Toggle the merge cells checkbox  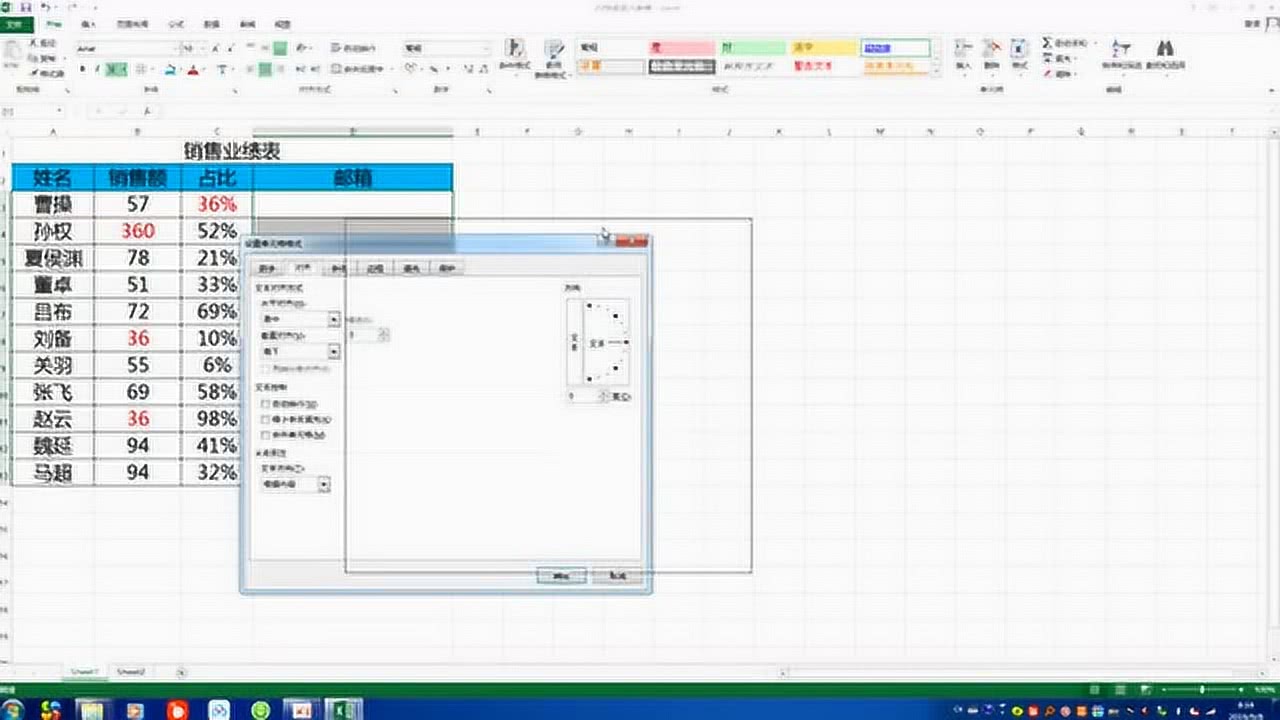pyautogui.click(x=265, y=436)
